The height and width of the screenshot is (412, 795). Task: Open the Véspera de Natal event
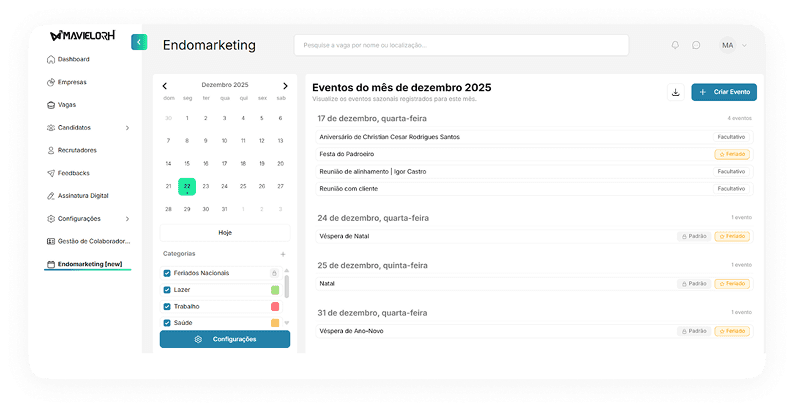[x=534, y=236]
